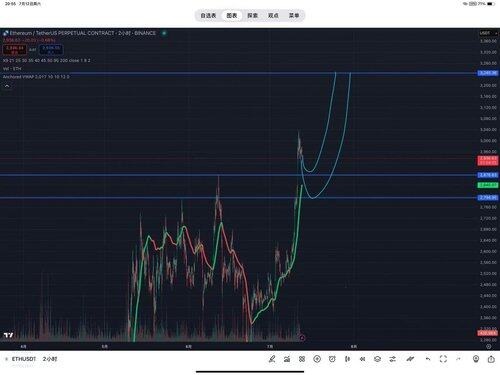Tap the green market status dot

point(164,33)
